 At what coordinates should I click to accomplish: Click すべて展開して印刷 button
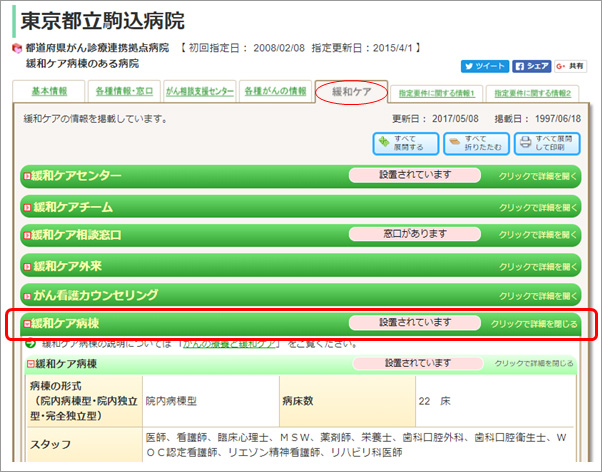click(547, 144)
